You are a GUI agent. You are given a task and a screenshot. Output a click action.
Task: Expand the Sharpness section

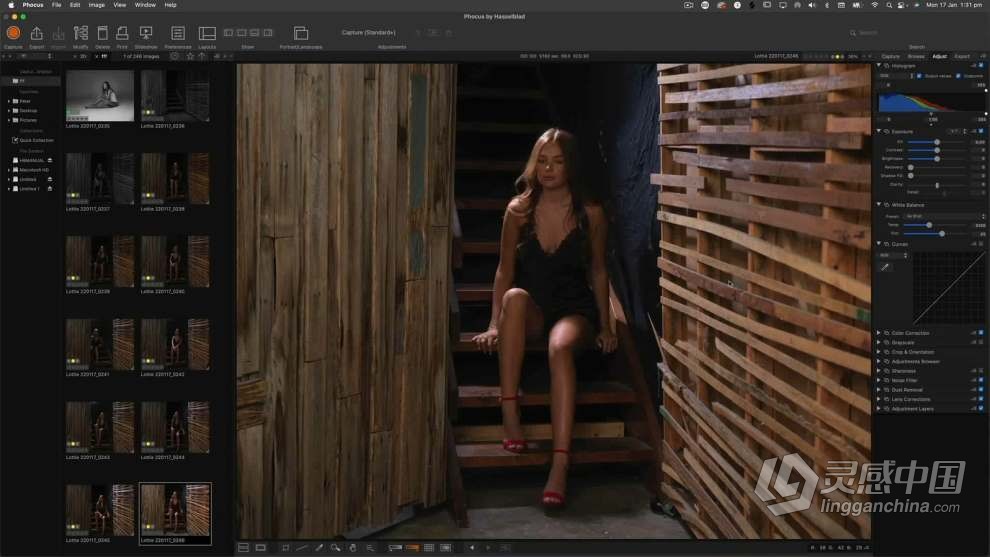pos(879,371)
